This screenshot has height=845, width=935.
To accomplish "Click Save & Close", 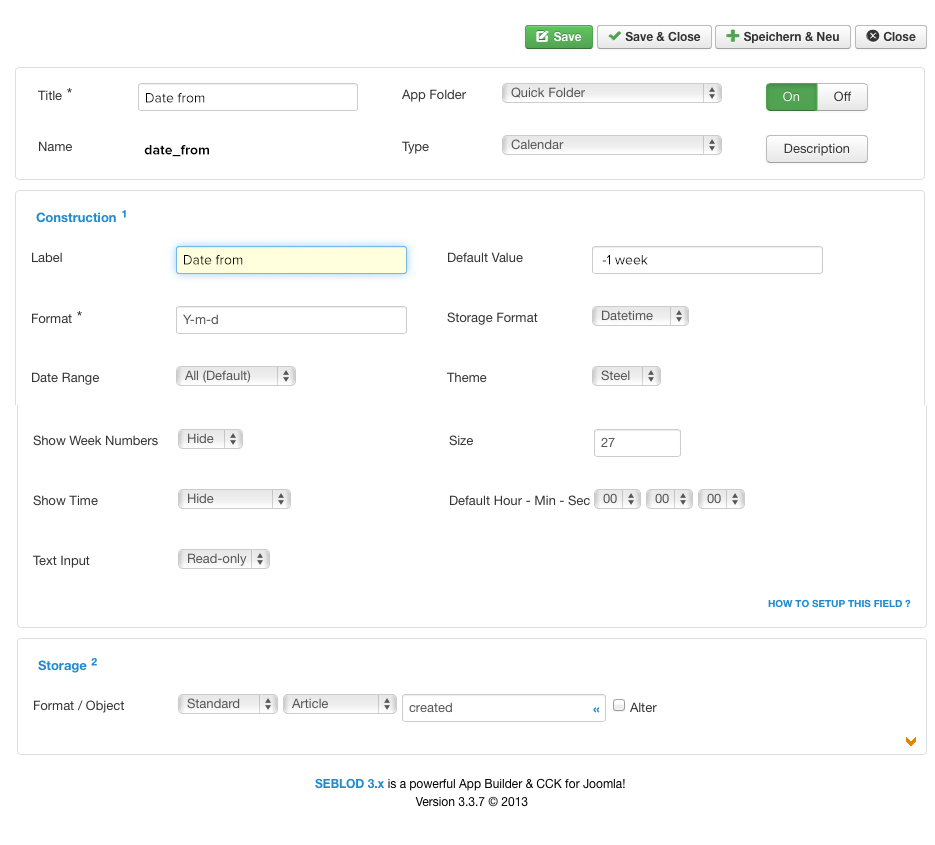I will point(654,37).
